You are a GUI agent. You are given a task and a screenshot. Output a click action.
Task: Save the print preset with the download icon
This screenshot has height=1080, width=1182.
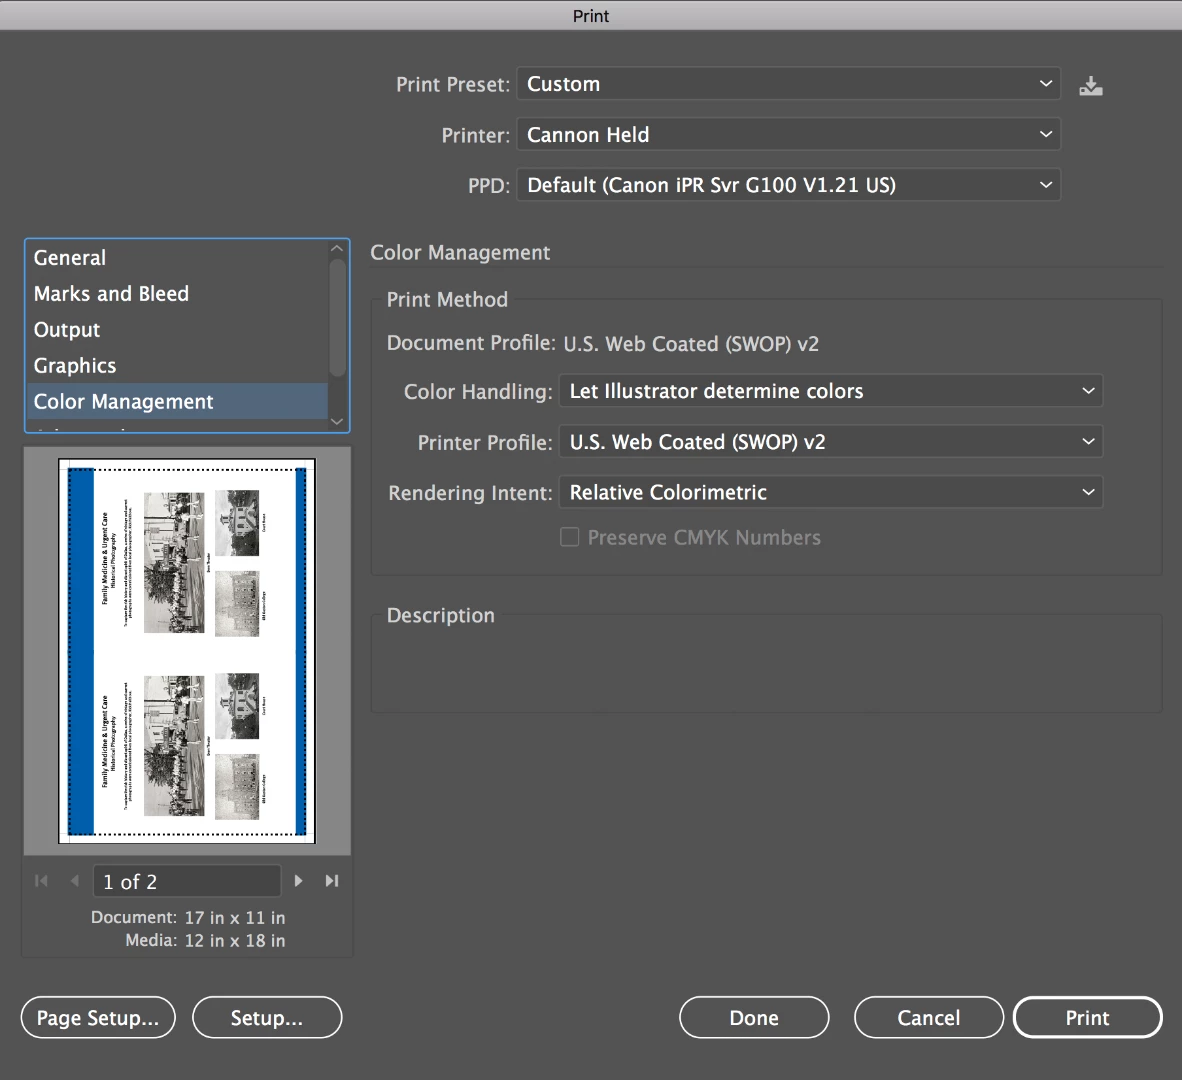[1091, 86]
